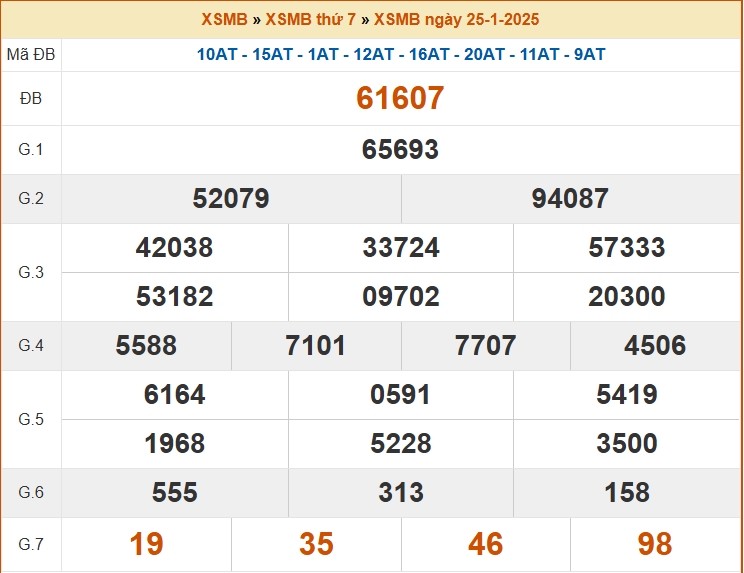Viewport: 744px width, 573px height.
Task: Select fourth prize number 5588
Action: 146,345
